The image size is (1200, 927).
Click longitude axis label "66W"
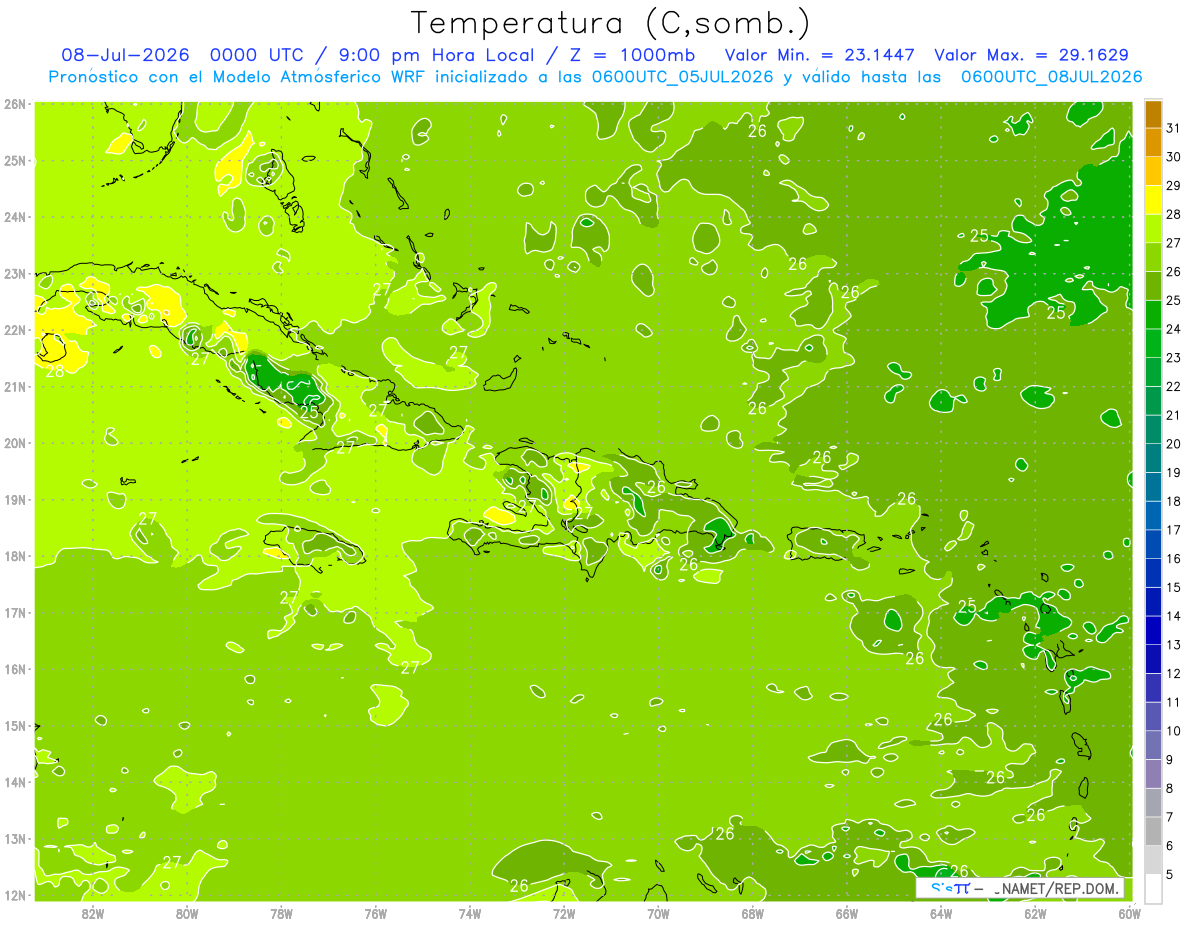pos(847,913)
